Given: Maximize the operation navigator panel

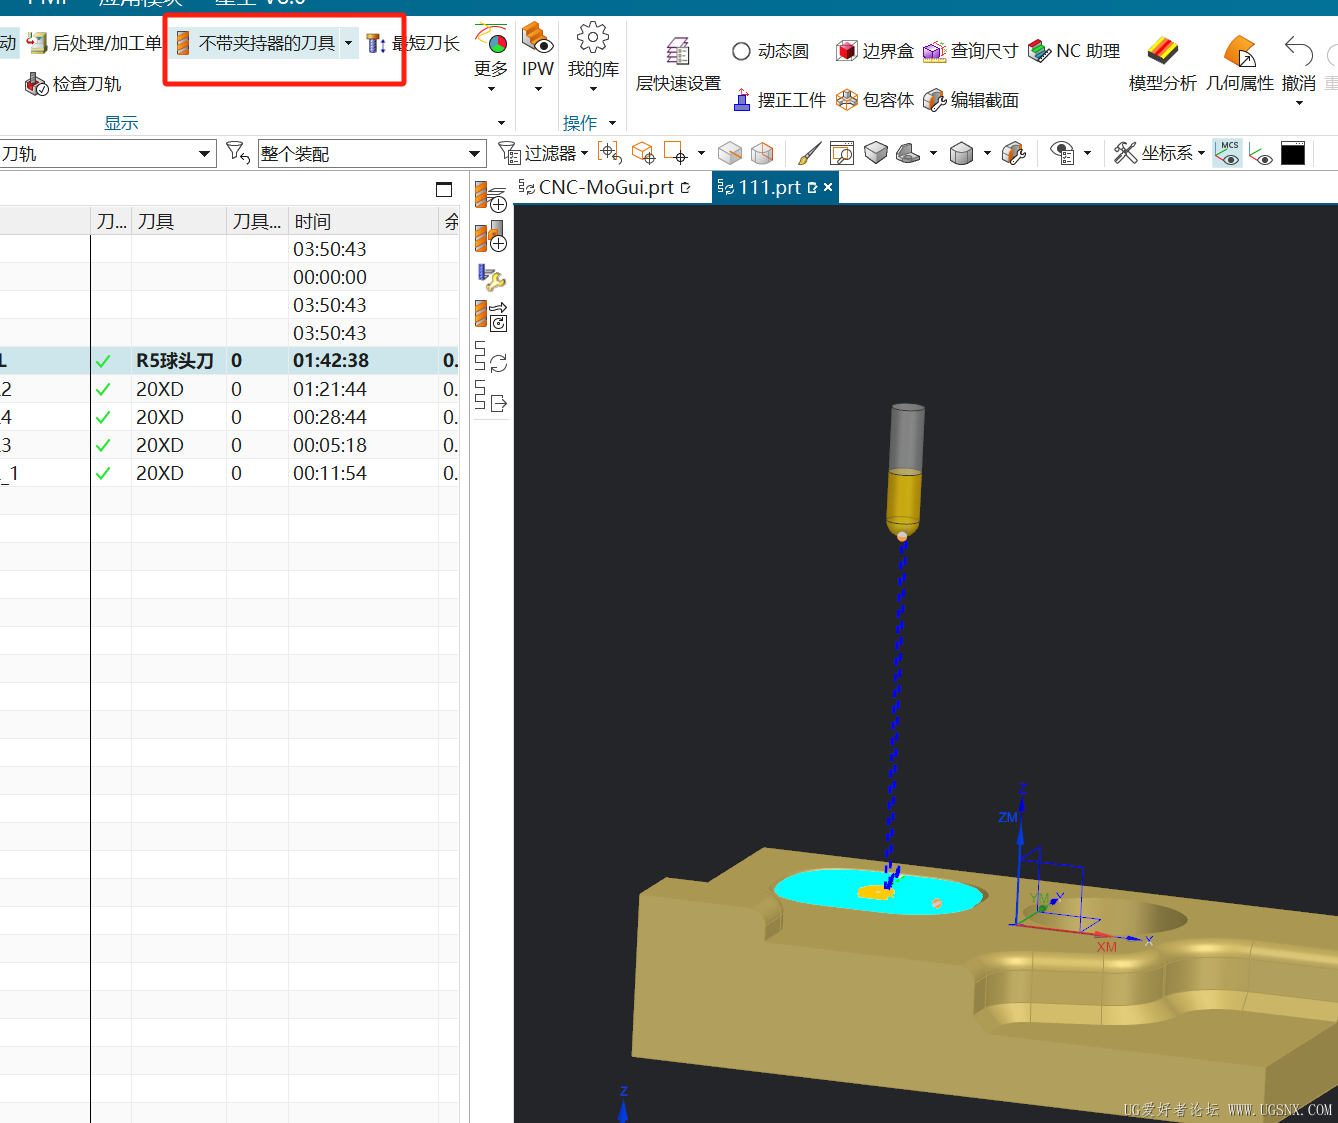Looking at the screenshot, I should coord(444,189).
